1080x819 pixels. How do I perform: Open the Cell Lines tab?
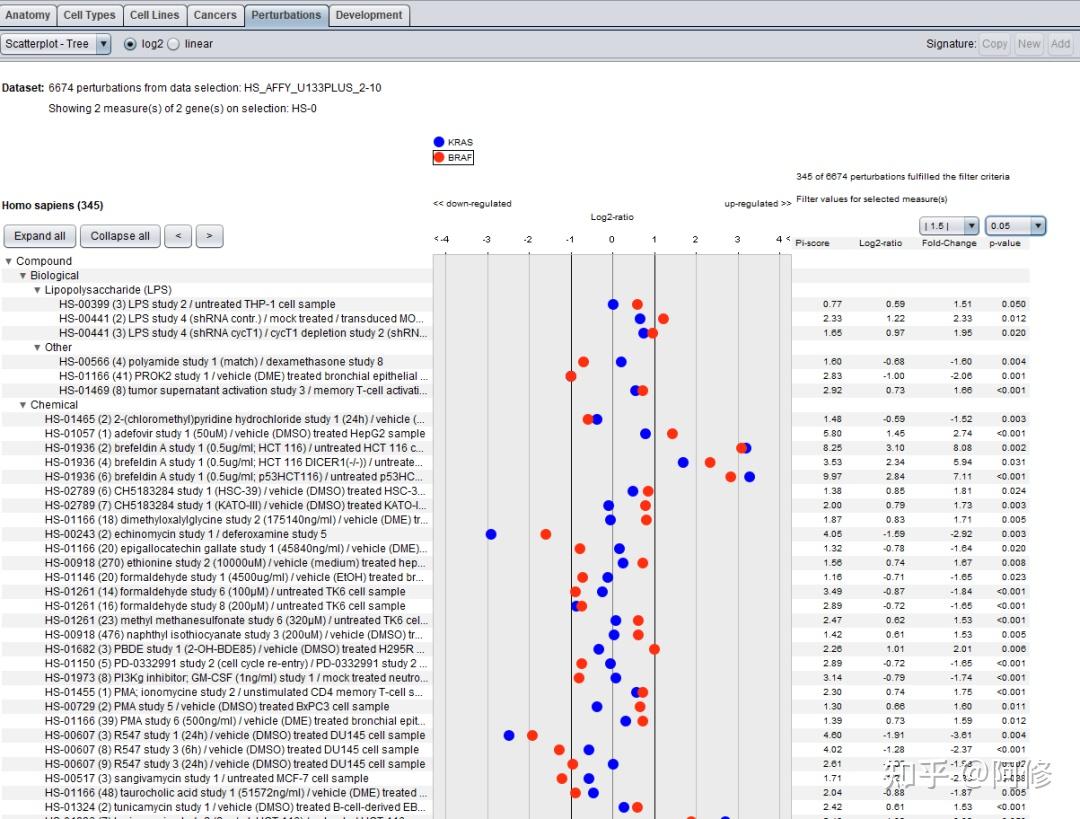[154, 15]
